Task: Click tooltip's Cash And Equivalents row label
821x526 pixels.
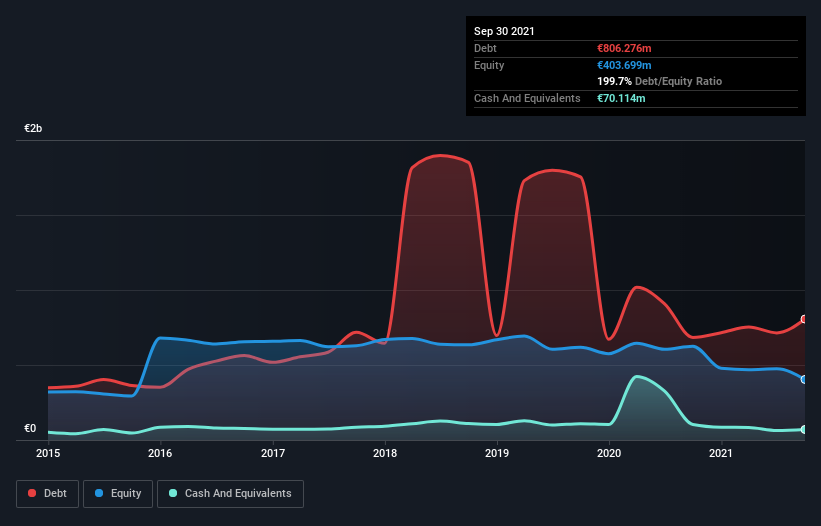Action: click(x=527, y=98)
